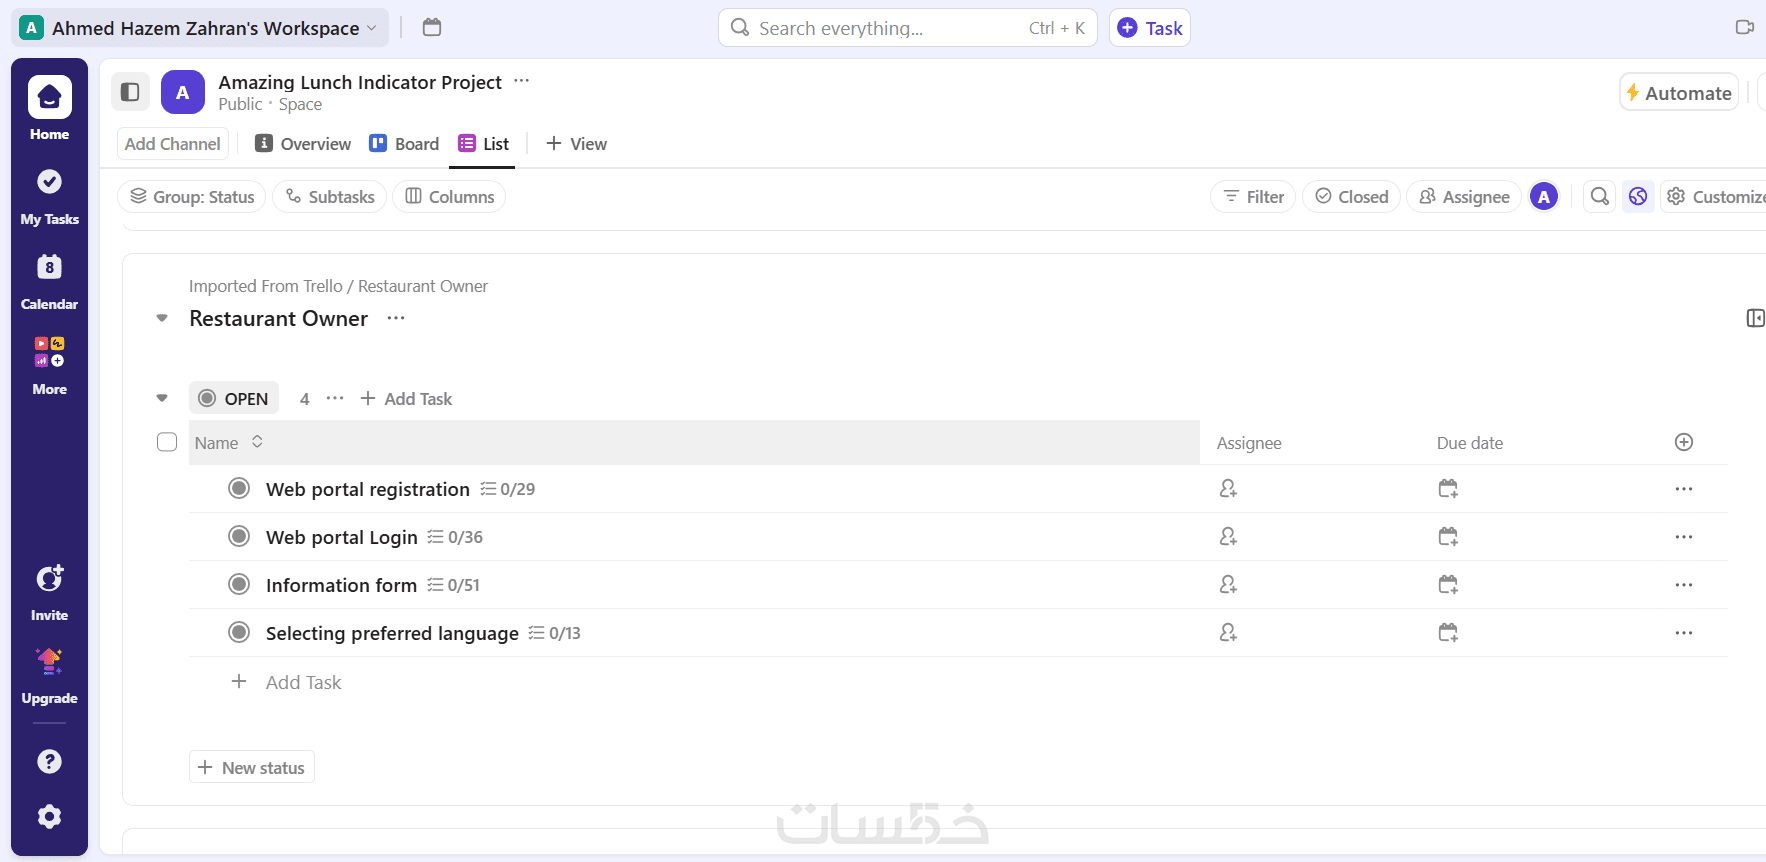The width and height of the screenshot is (1766, 862).
Task: Open the workspace switcher dropdown
Action: (199, 28)
